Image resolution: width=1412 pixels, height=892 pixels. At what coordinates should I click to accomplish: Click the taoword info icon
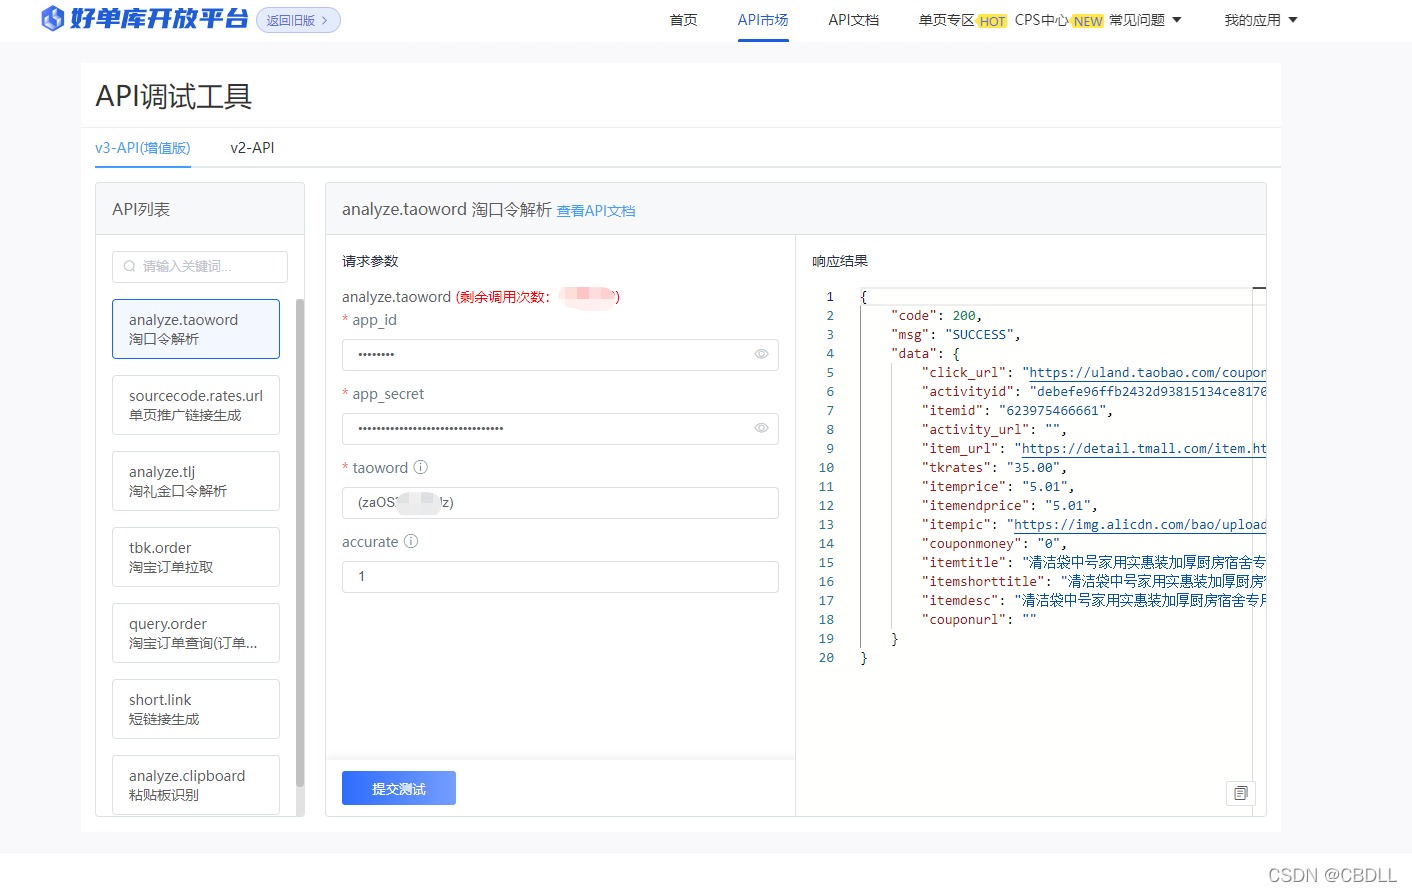click(x=421, y=467)
